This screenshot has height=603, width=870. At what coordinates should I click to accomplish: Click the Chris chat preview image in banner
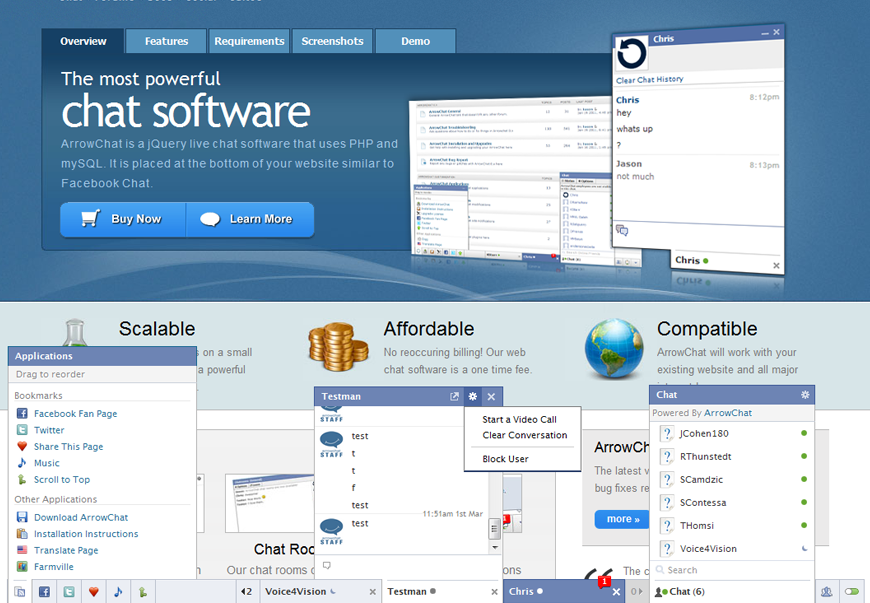coord(698,150)
